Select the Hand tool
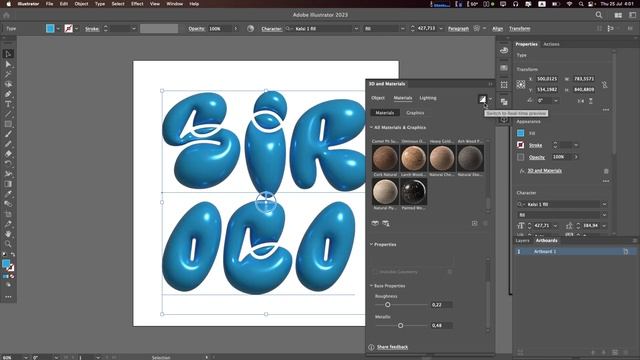This screenshot has height=360, width=640. pyautogui.click(x=8, y=234)
